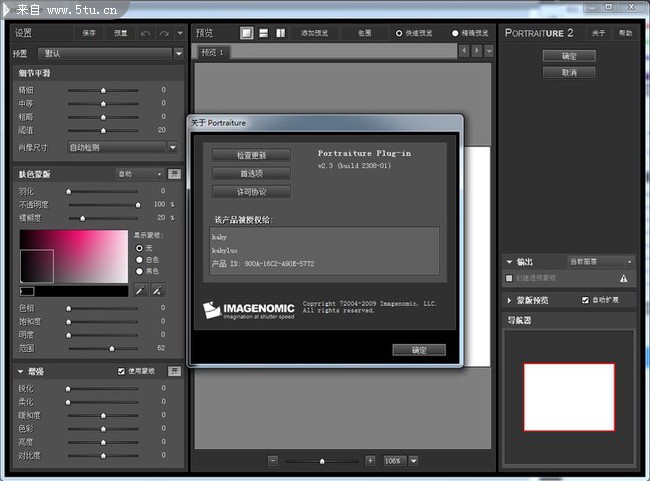Click the zoom in plus button
650x481 pixels.
(x=370, y=461)
